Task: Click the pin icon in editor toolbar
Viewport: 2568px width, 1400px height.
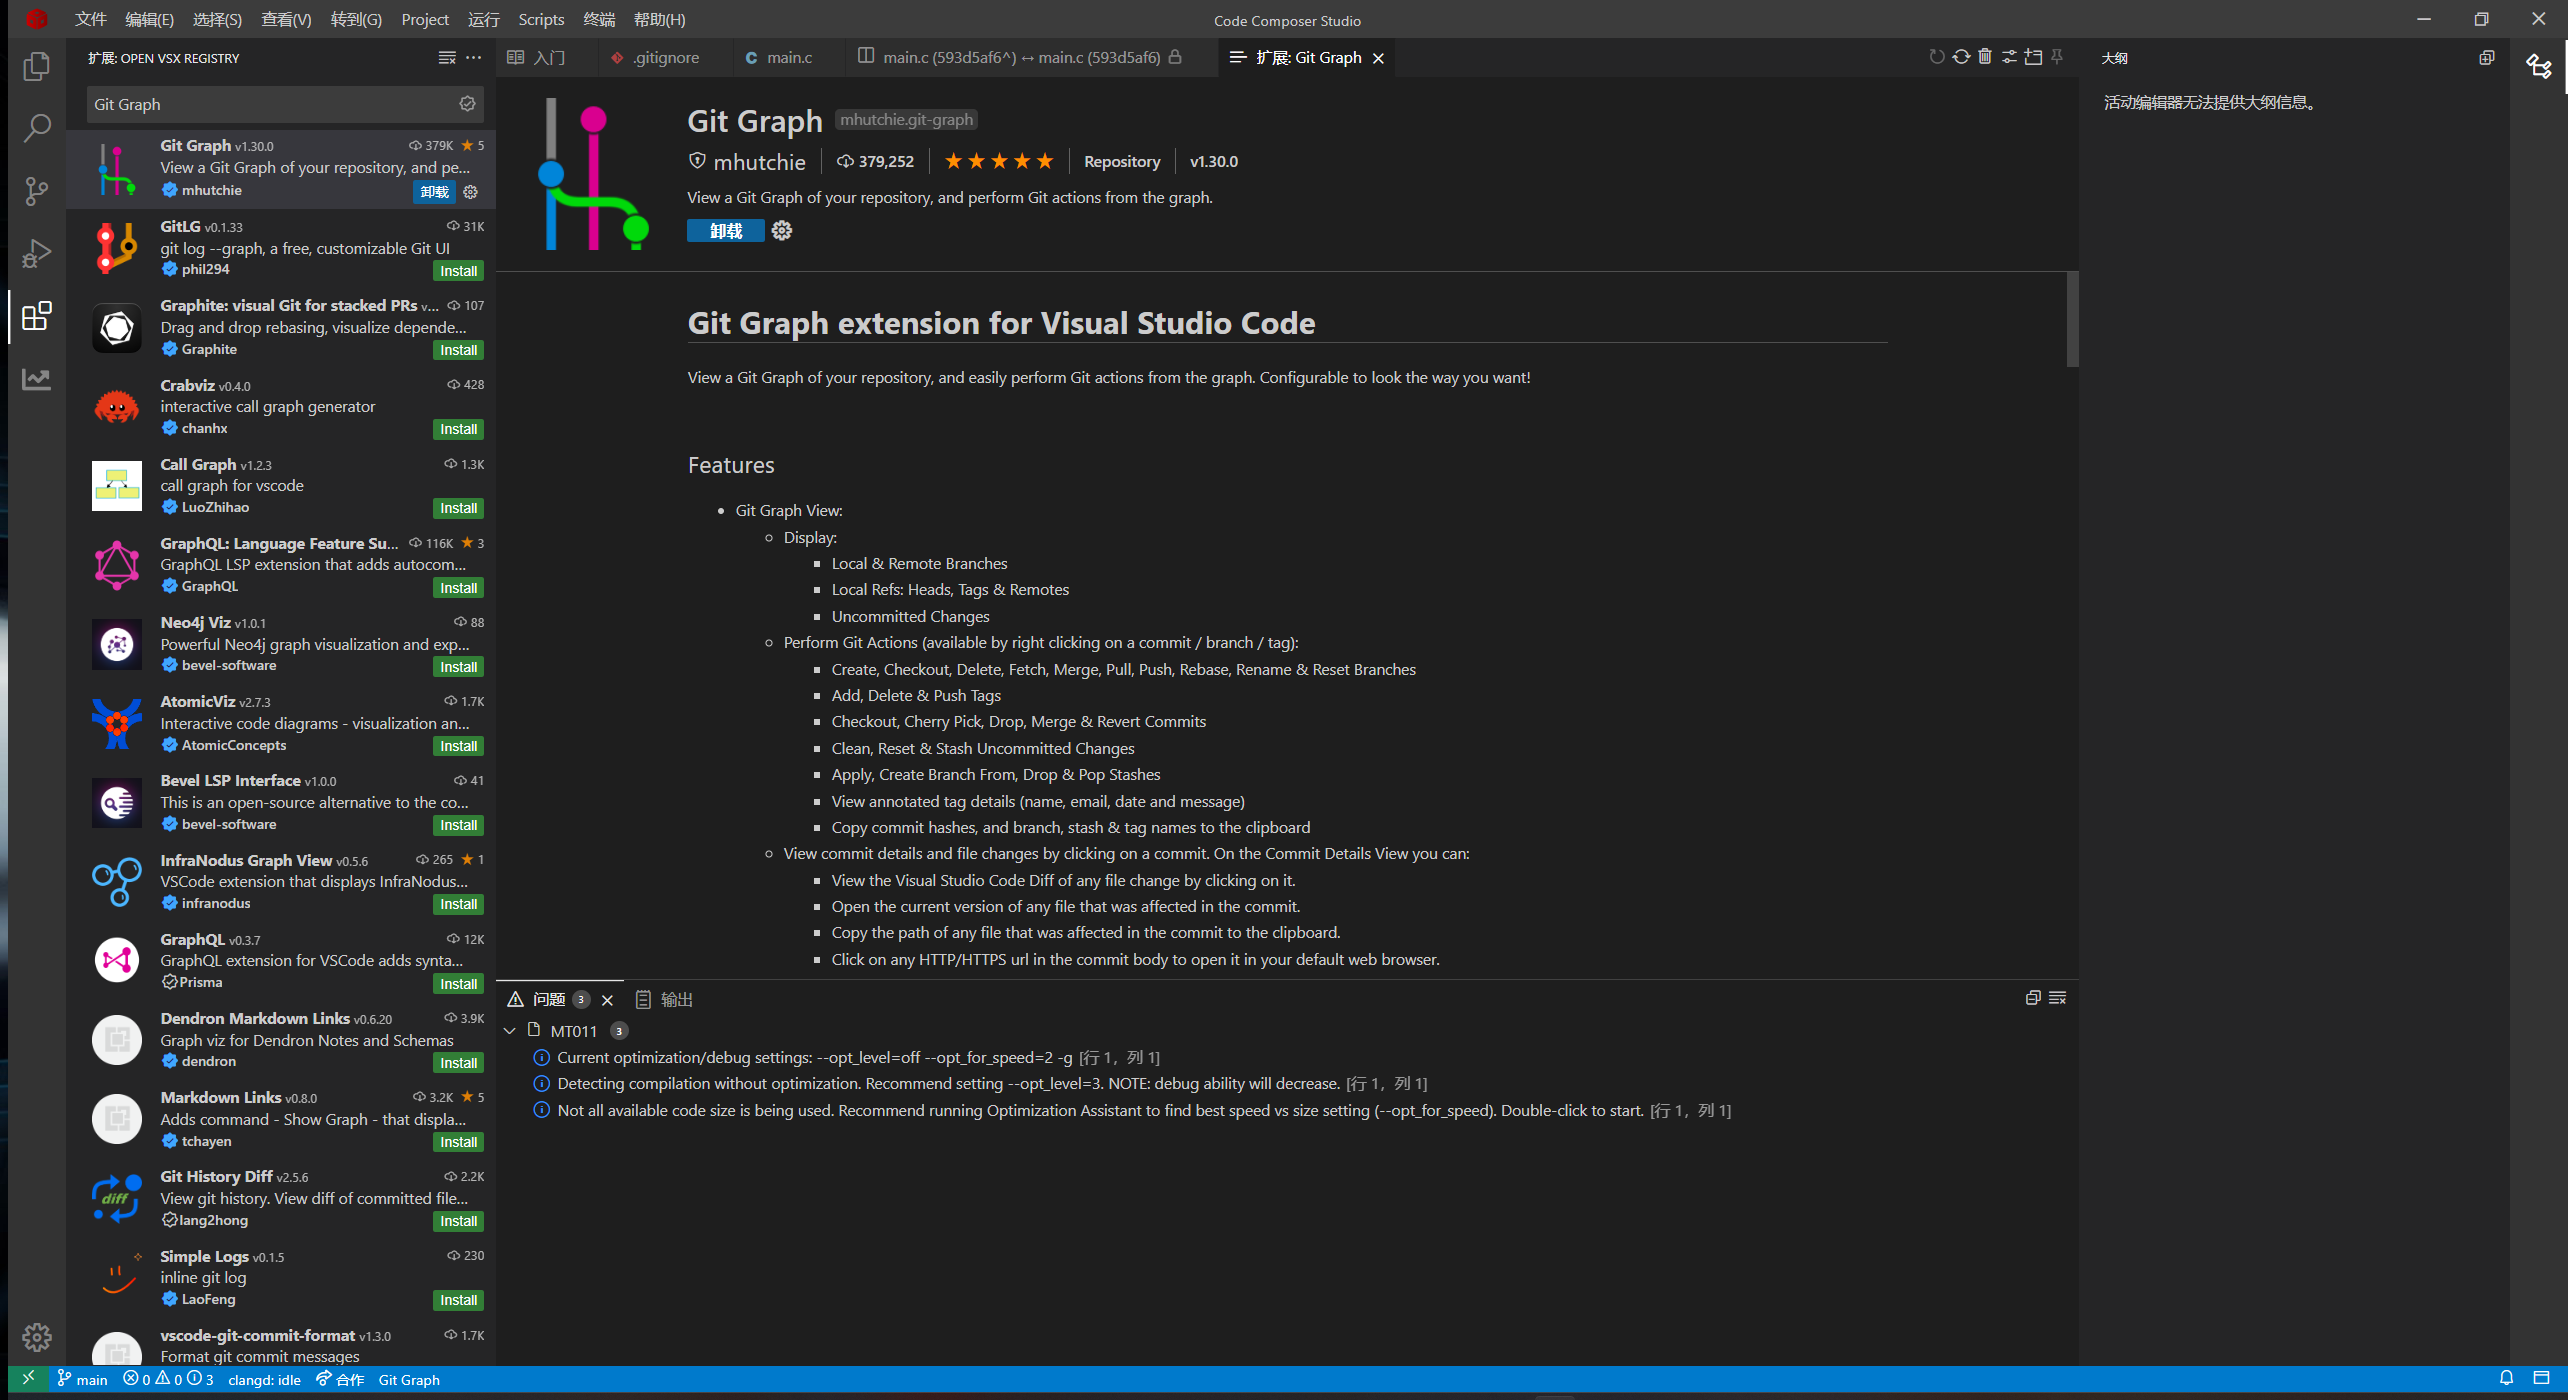Action: click(2057, 57)
